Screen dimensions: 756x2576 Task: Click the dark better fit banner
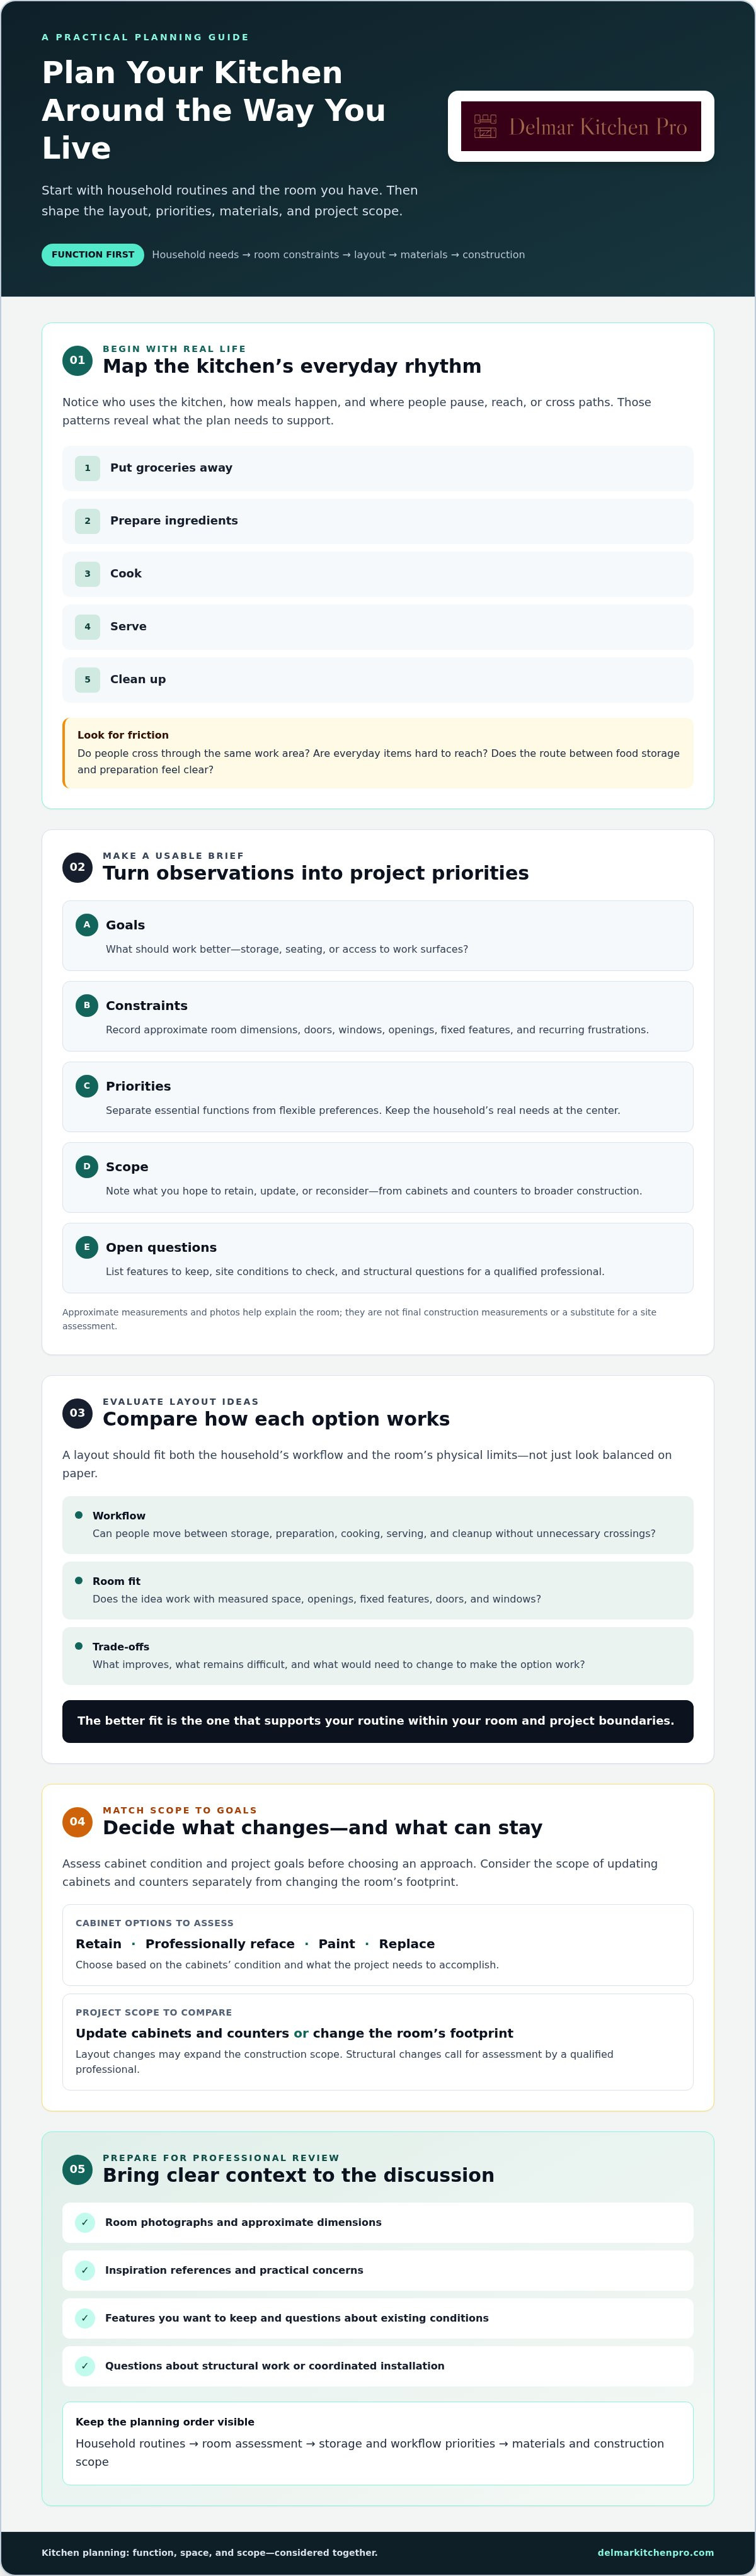click(377, 1721)
